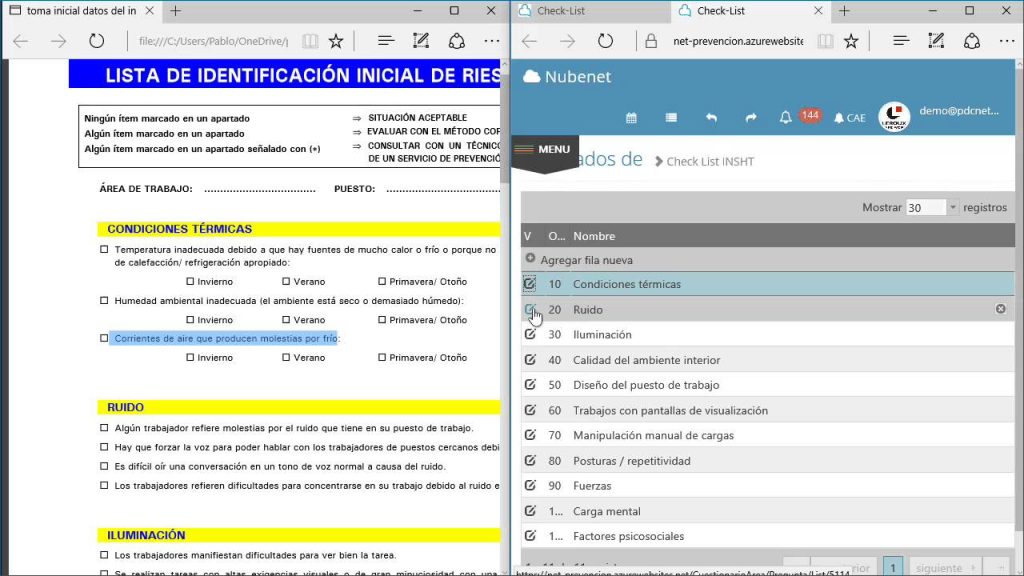Select the Carga mental row name

tap(607, 511)
